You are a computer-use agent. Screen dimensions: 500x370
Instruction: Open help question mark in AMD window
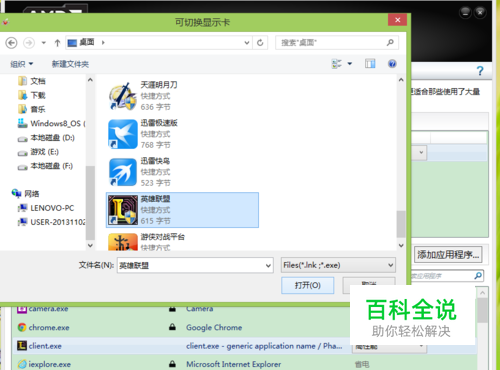480,71
